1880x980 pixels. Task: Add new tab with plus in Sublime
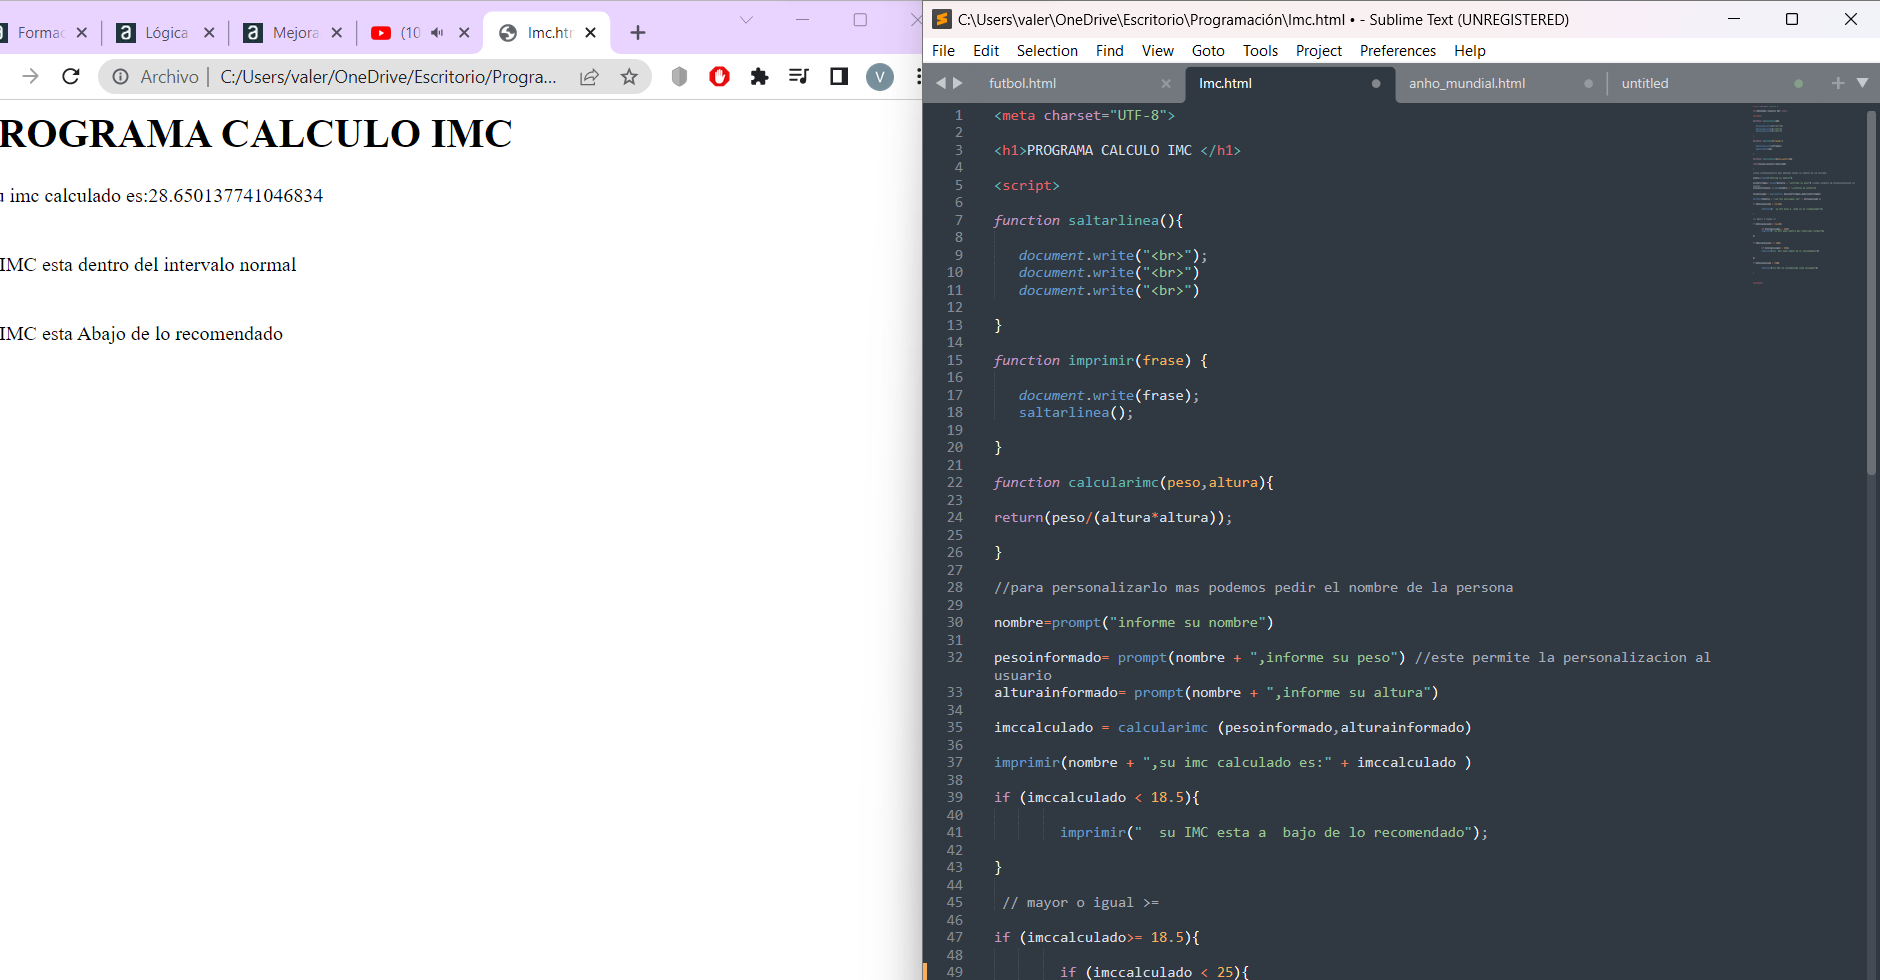(x=1838, y=83)
